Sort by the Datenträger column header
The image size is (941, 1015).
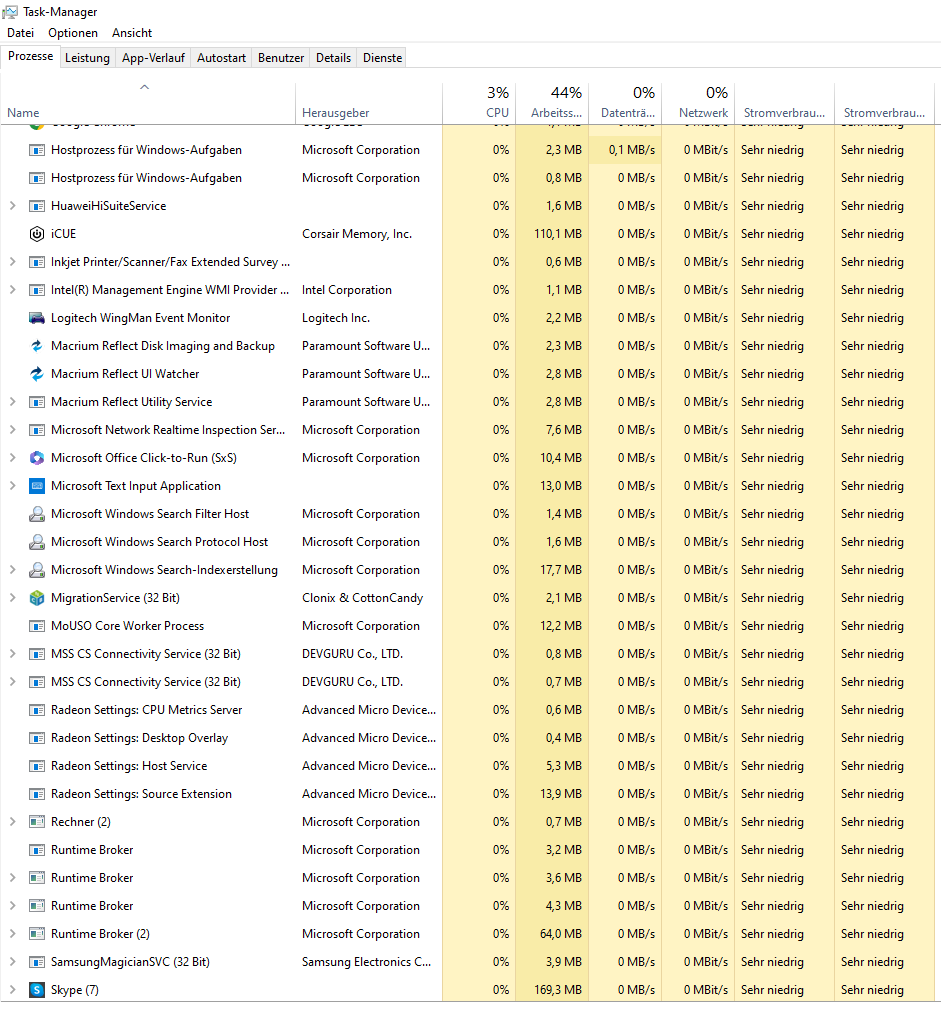click(x=625, y=104)
